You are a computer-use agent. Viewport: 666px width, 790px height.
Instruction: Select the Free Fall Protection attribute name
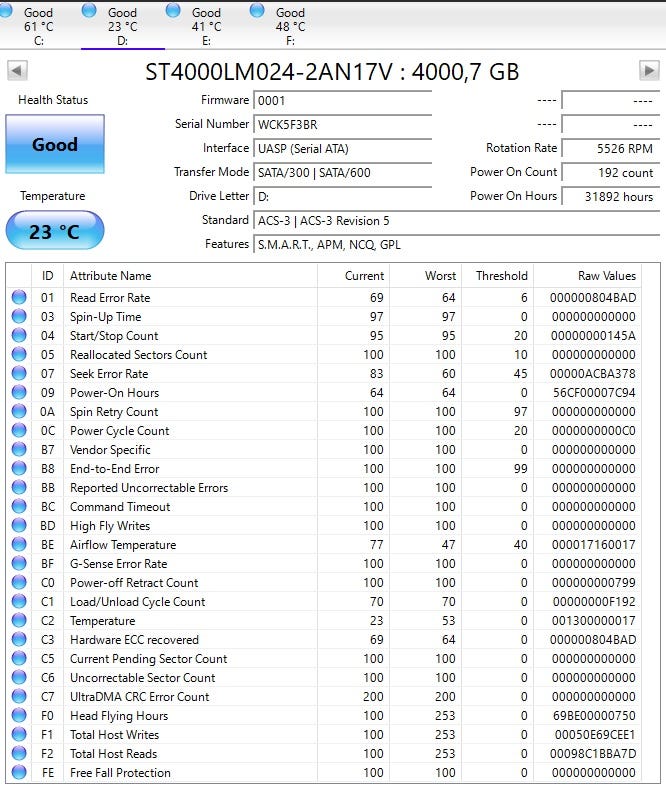coord(120,773)
